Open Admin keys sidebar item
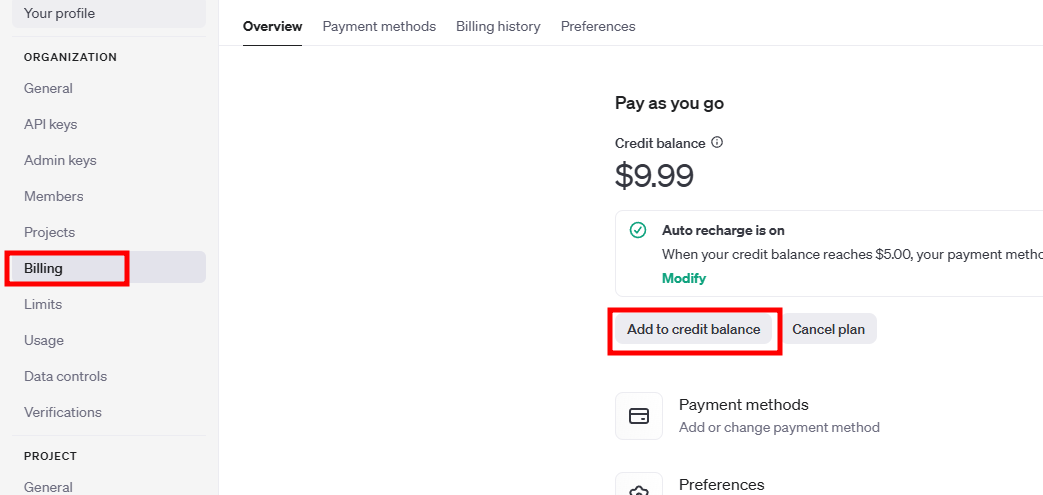Viewport: 1043px width, 495px height. coord(60,160)
